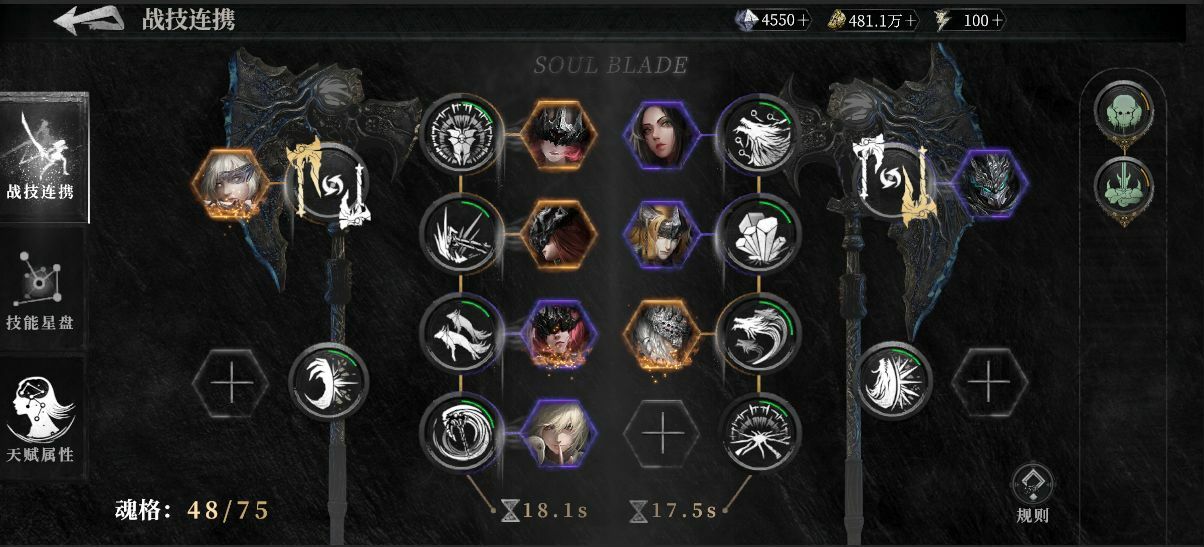This screenshot has width=1204, height=547.
Task: Select the lower green crest preset icon
Action: tap(1124, 187)
